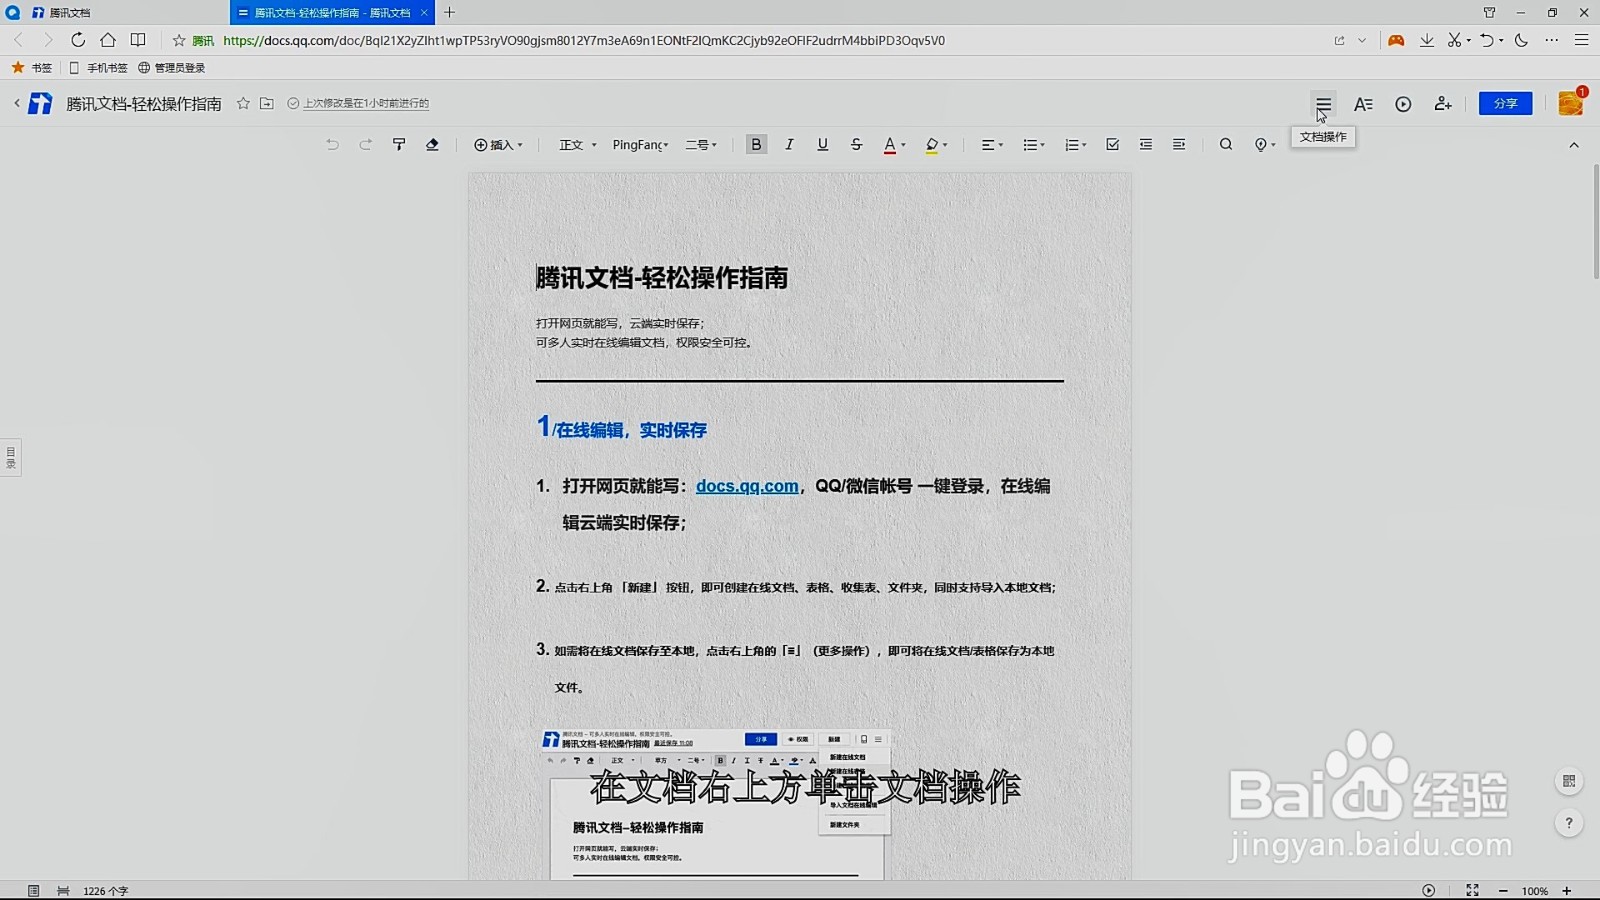This screenshot has width=1600, height=900.
Task: Open bulleted list dropdown
Action: tap(1033, 145)
